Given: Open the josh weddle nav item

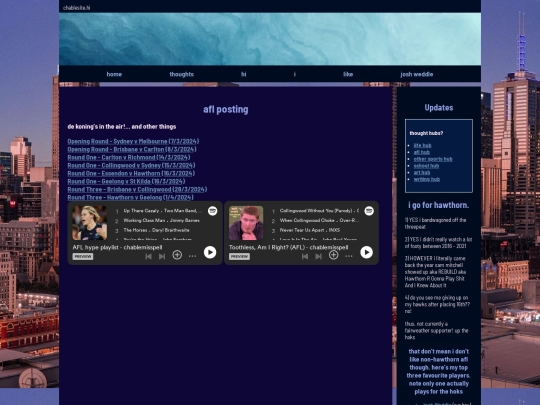Looking at the screenshot, I should (x=416, y=74).
